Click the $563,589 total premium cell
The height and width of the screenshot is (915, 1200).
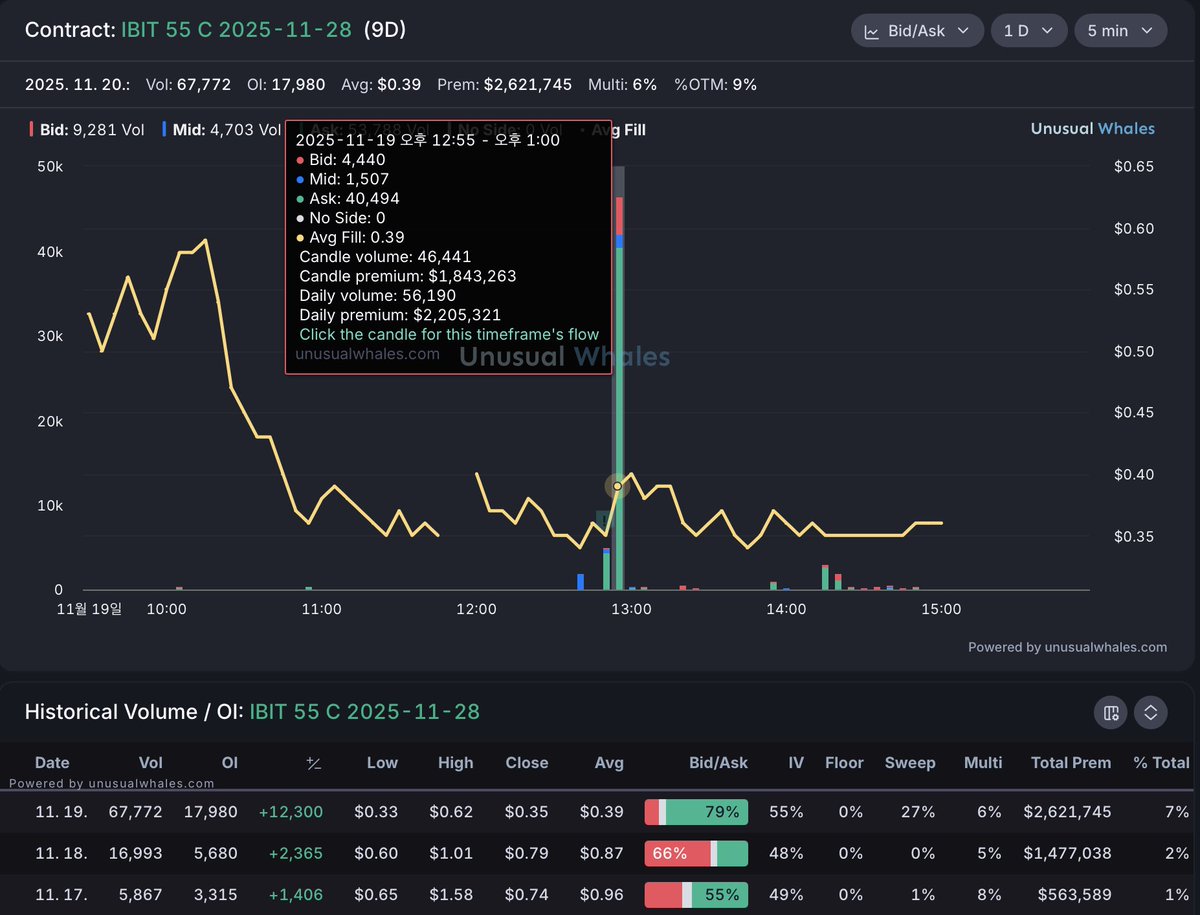[x=1075, y=895]
